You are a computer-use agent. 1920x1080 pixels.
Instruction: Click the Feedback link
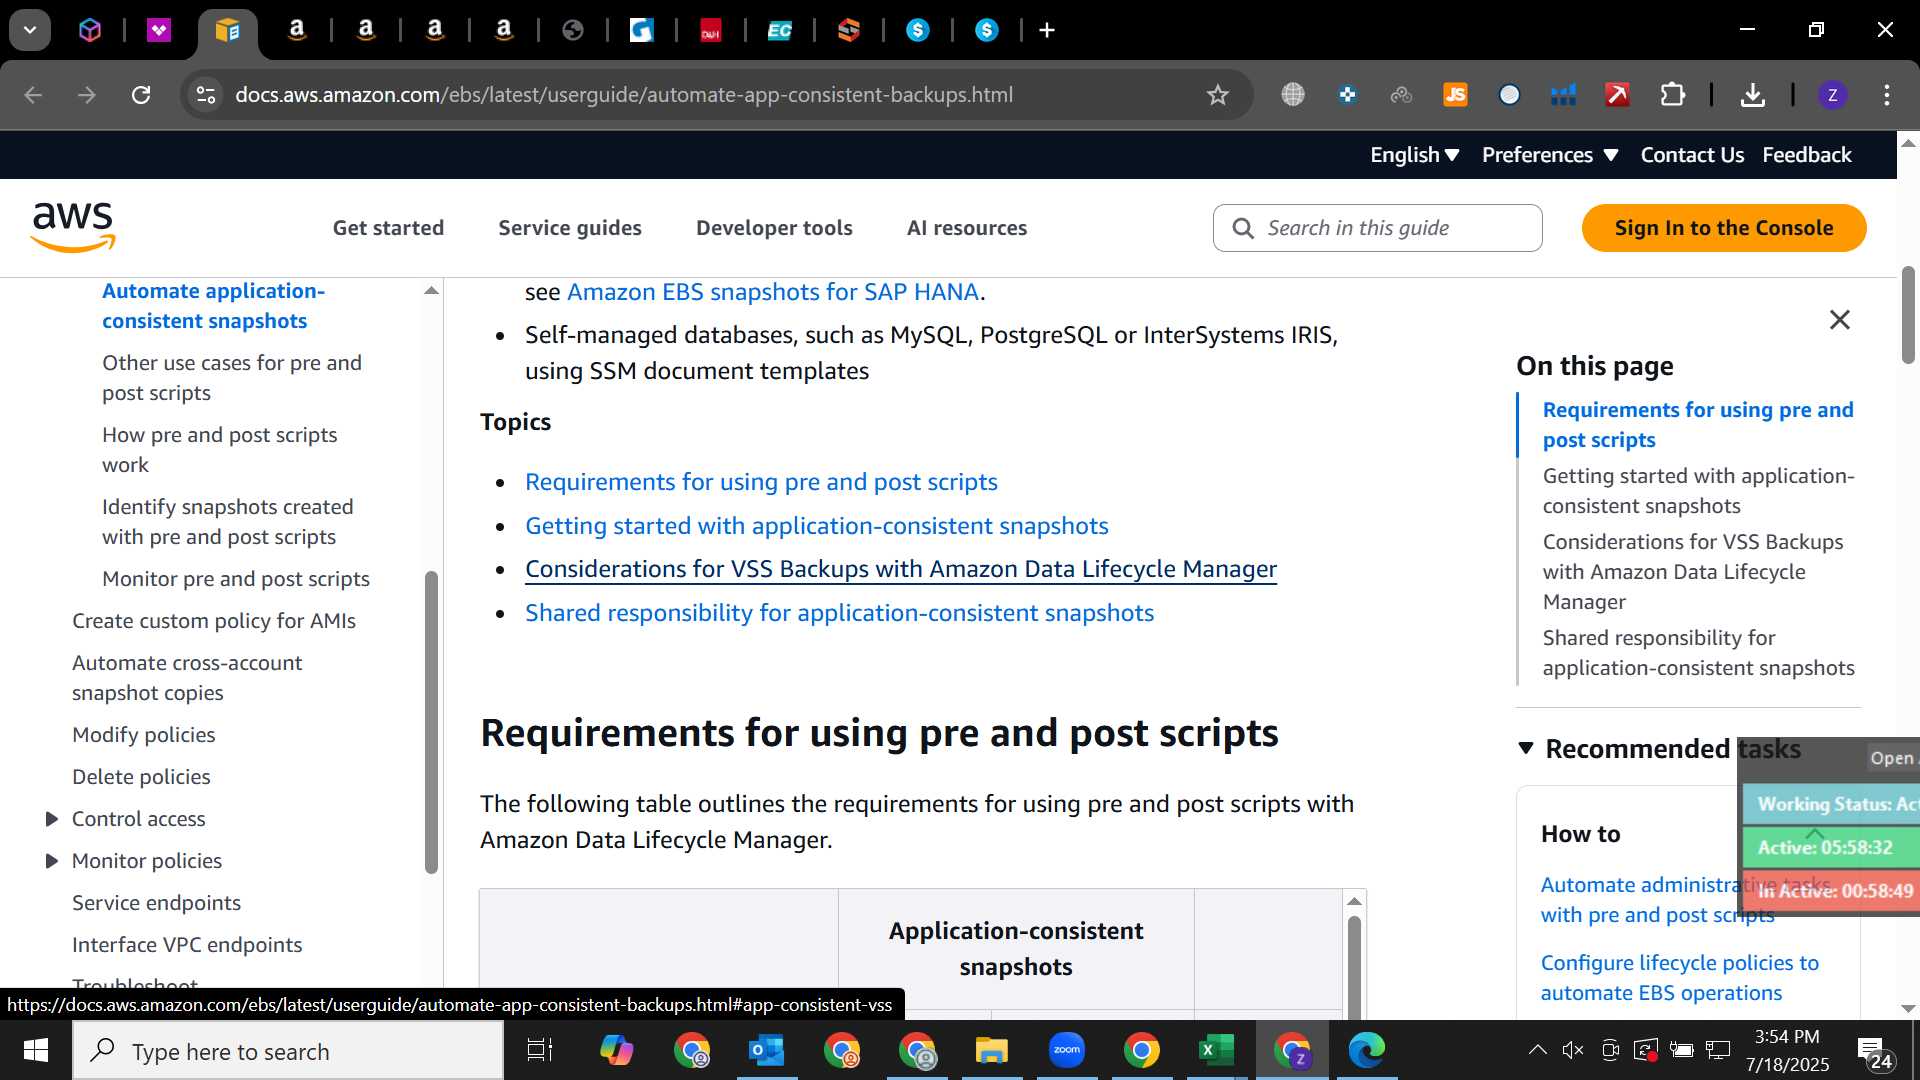[x=1806, y=155]
